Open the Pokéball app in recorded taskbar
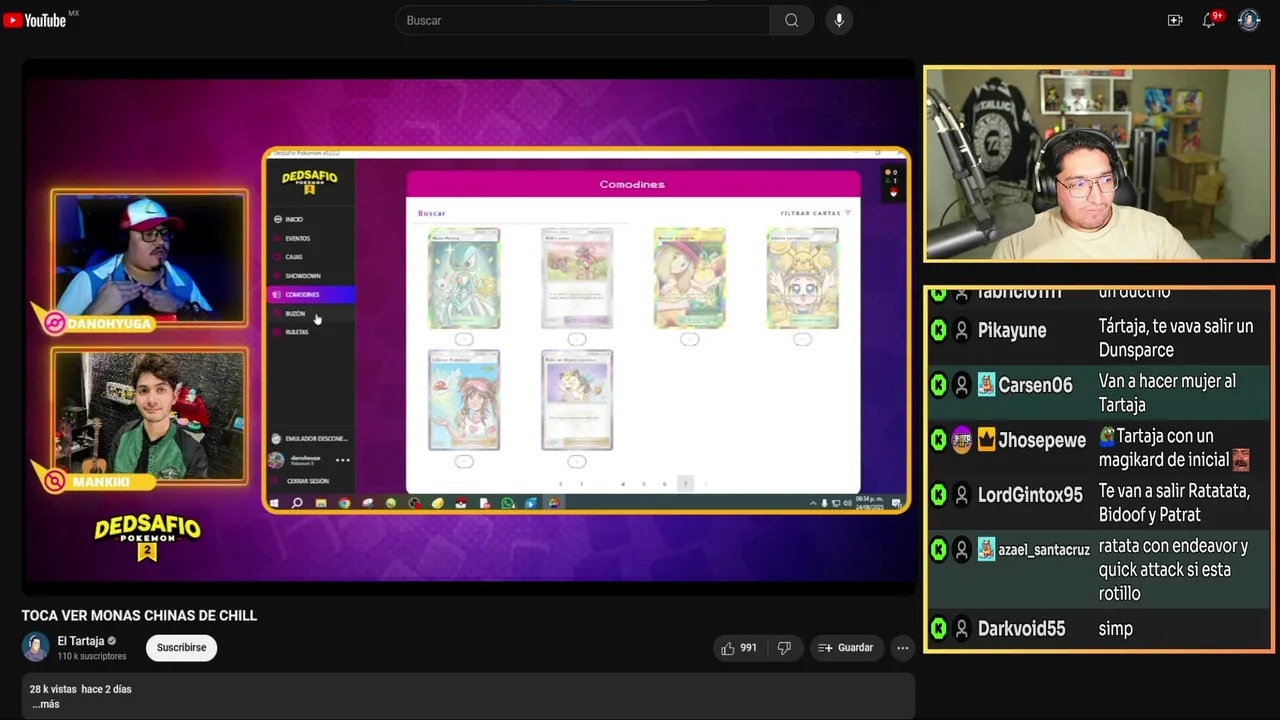1280x720 pixels. (x=461, y=503)
